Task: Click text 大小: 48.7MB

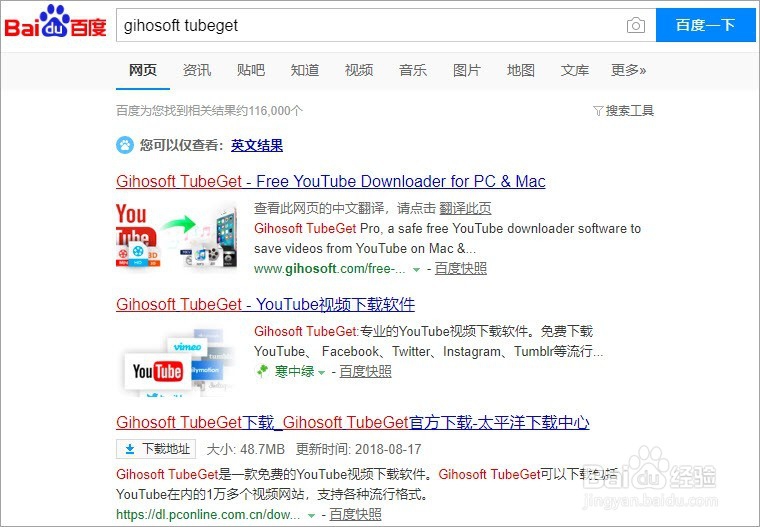Action: click(x=246, y=449)
